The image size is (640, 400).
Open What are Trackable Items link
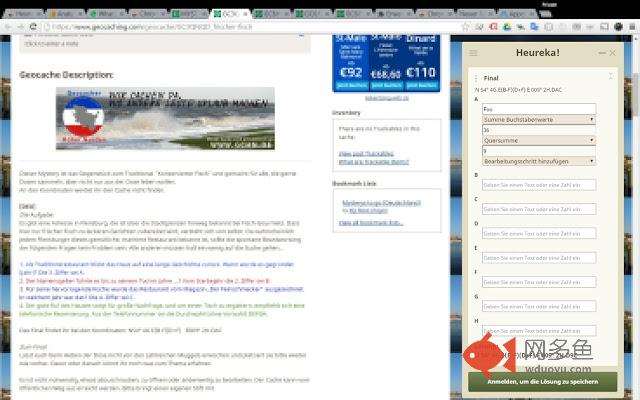pos(373,162)
